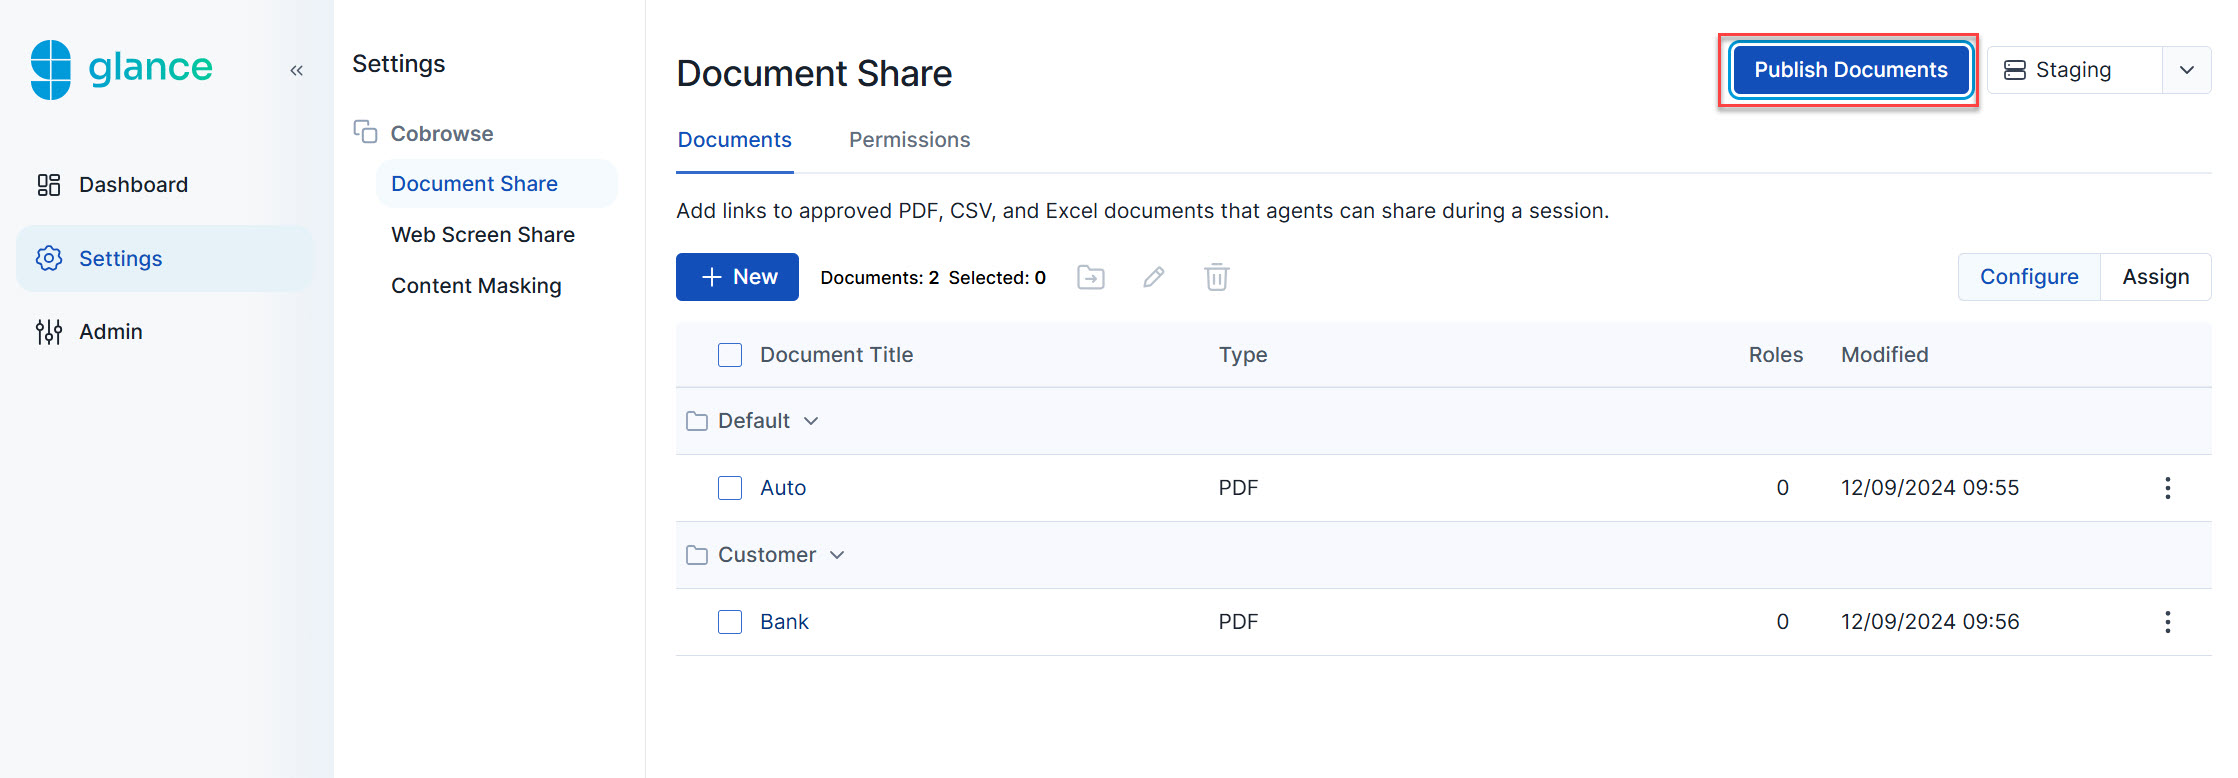This screenshot has width=2238, height=778.
Task: Collapse the sidebar with double-chevron icon
Action: (296, 70)
